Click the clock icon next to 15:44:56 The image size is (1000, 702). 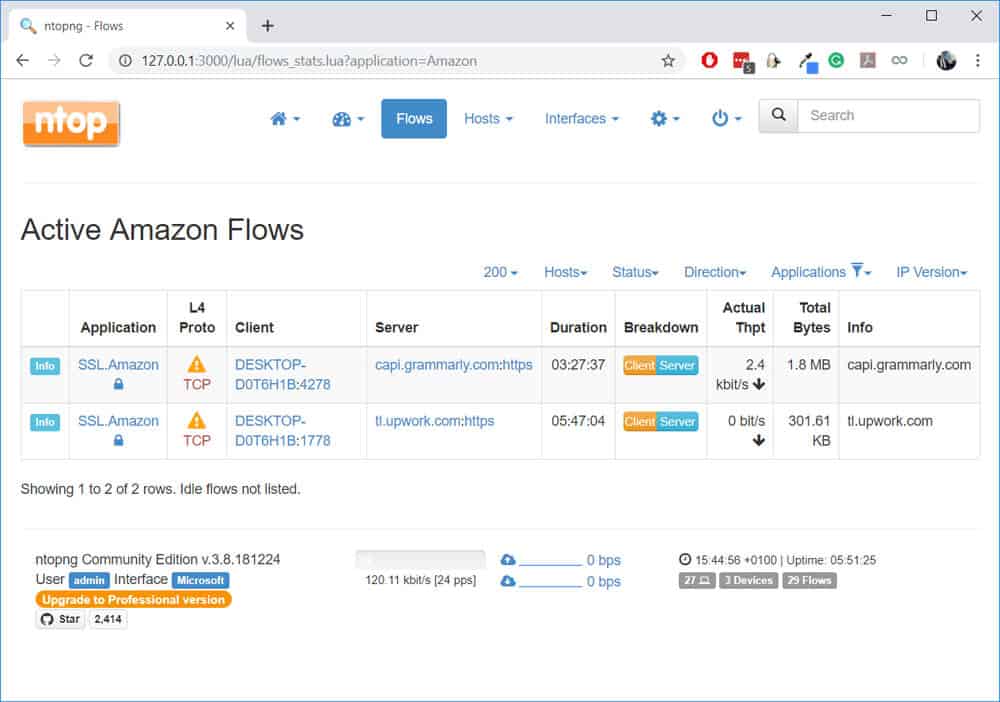pyautogui.click(x=685, y=559)
